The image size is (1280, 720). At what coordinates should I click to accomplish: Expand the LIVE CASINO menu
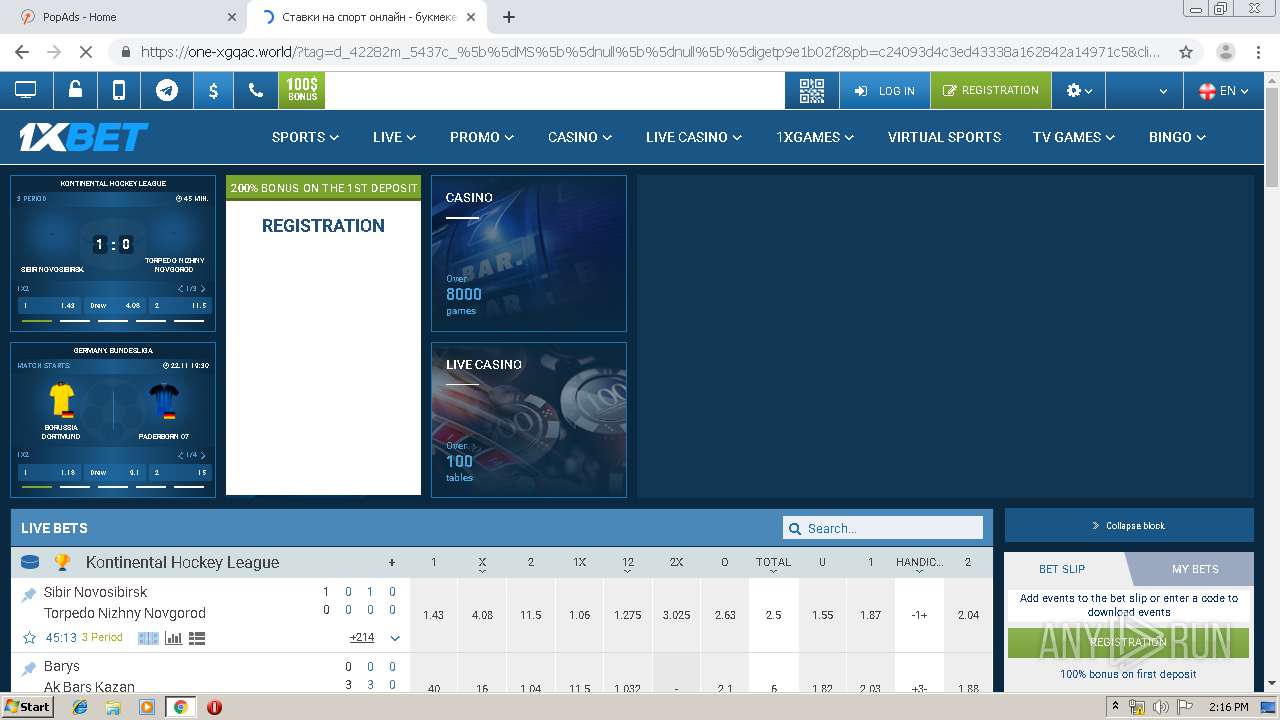pyautogui.click(x=694, y=137)
